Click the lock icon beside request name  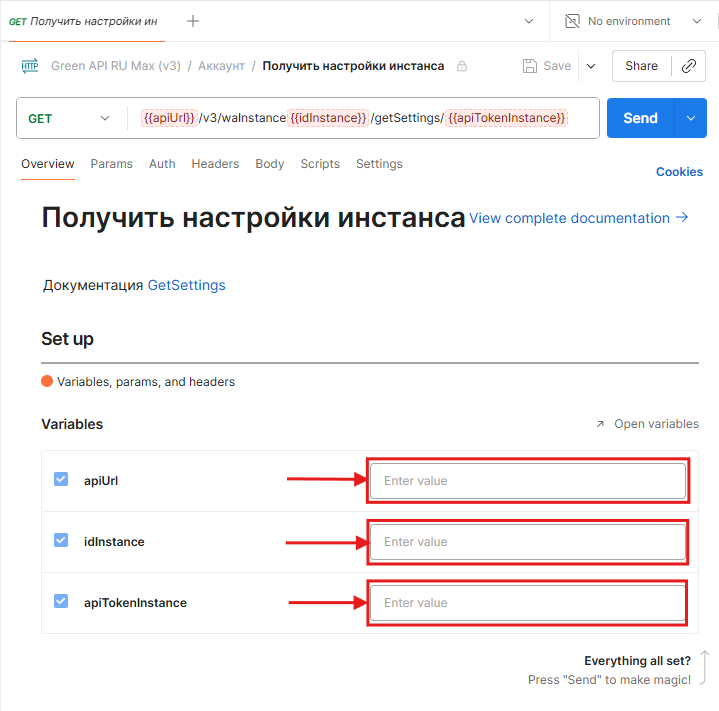pos(462,66)
